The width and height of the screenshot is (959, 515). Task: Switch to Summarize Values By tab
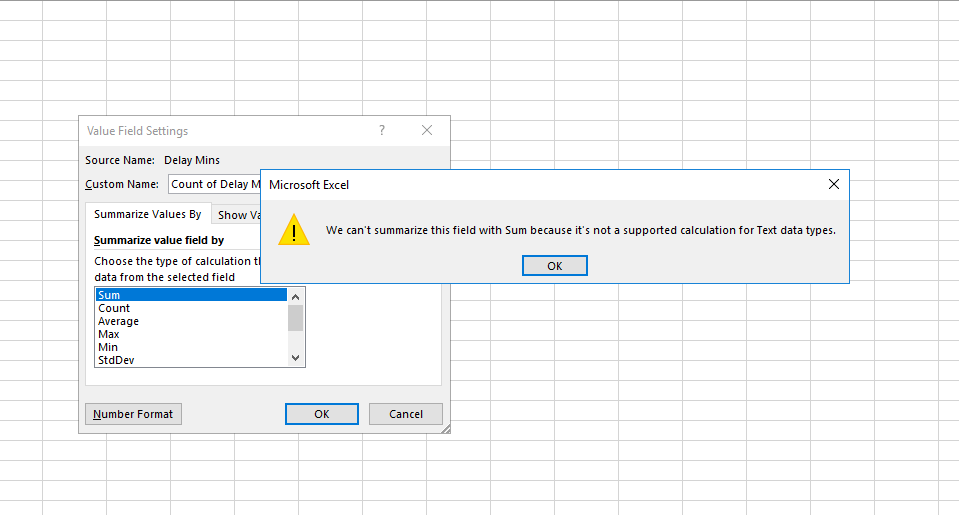click(x=147, y=214)
